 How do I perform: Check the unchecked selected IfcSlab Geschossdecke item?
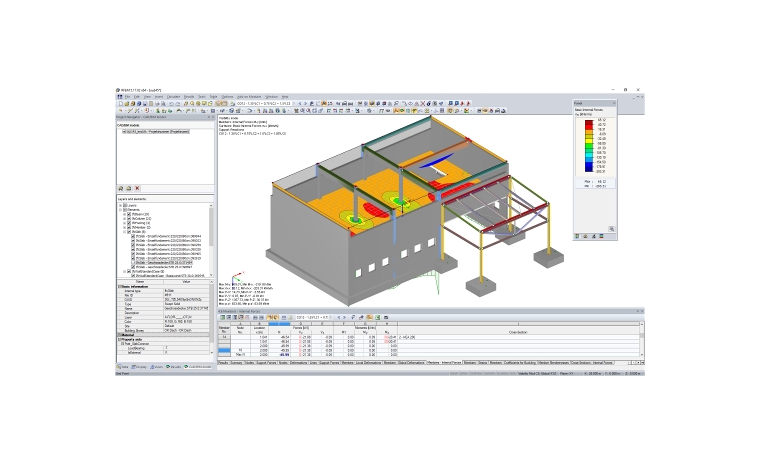[x=133, y=262]
